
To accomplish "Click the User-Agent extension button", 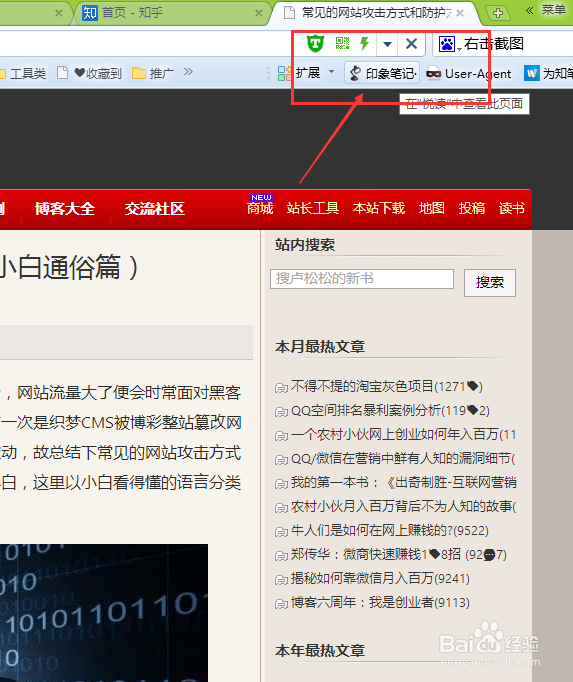I will 468,74.
